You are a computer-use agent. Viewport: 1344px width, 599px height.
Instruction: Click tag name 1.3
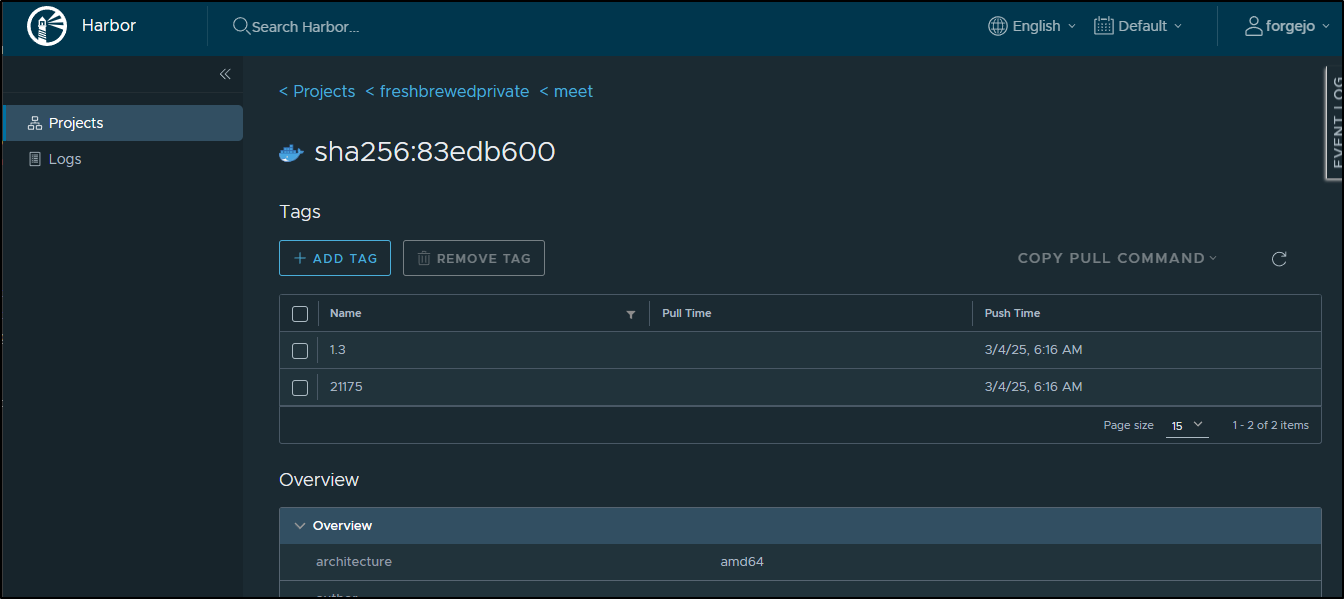[338, 350]
